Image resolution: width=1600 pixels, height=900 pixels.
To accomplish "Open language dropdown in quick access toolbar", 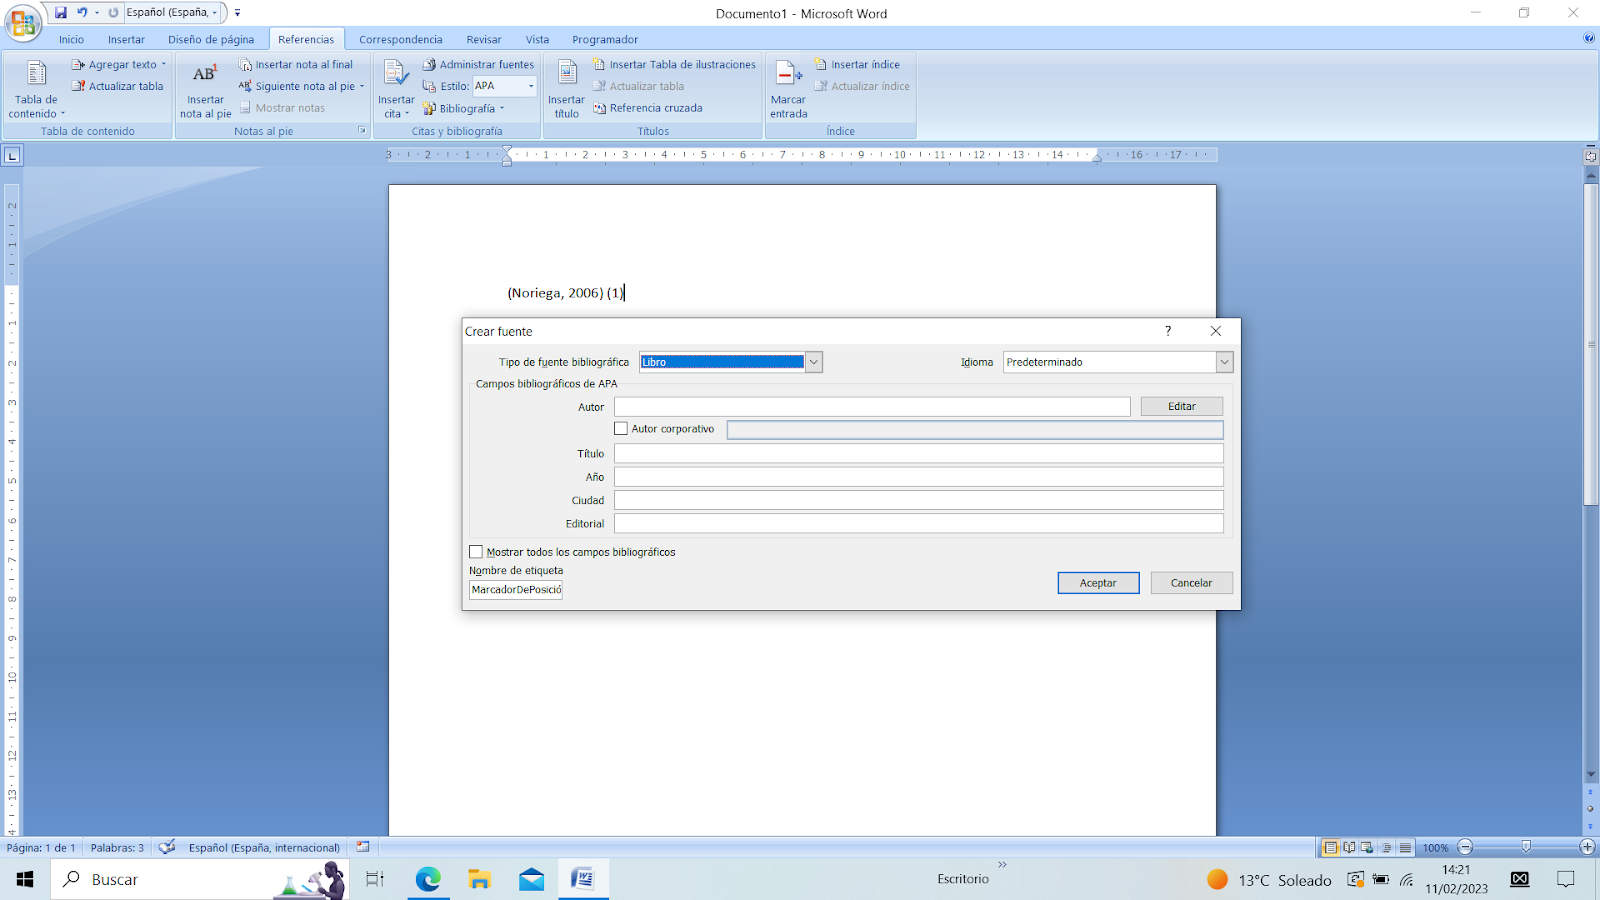I will (214, 13).
